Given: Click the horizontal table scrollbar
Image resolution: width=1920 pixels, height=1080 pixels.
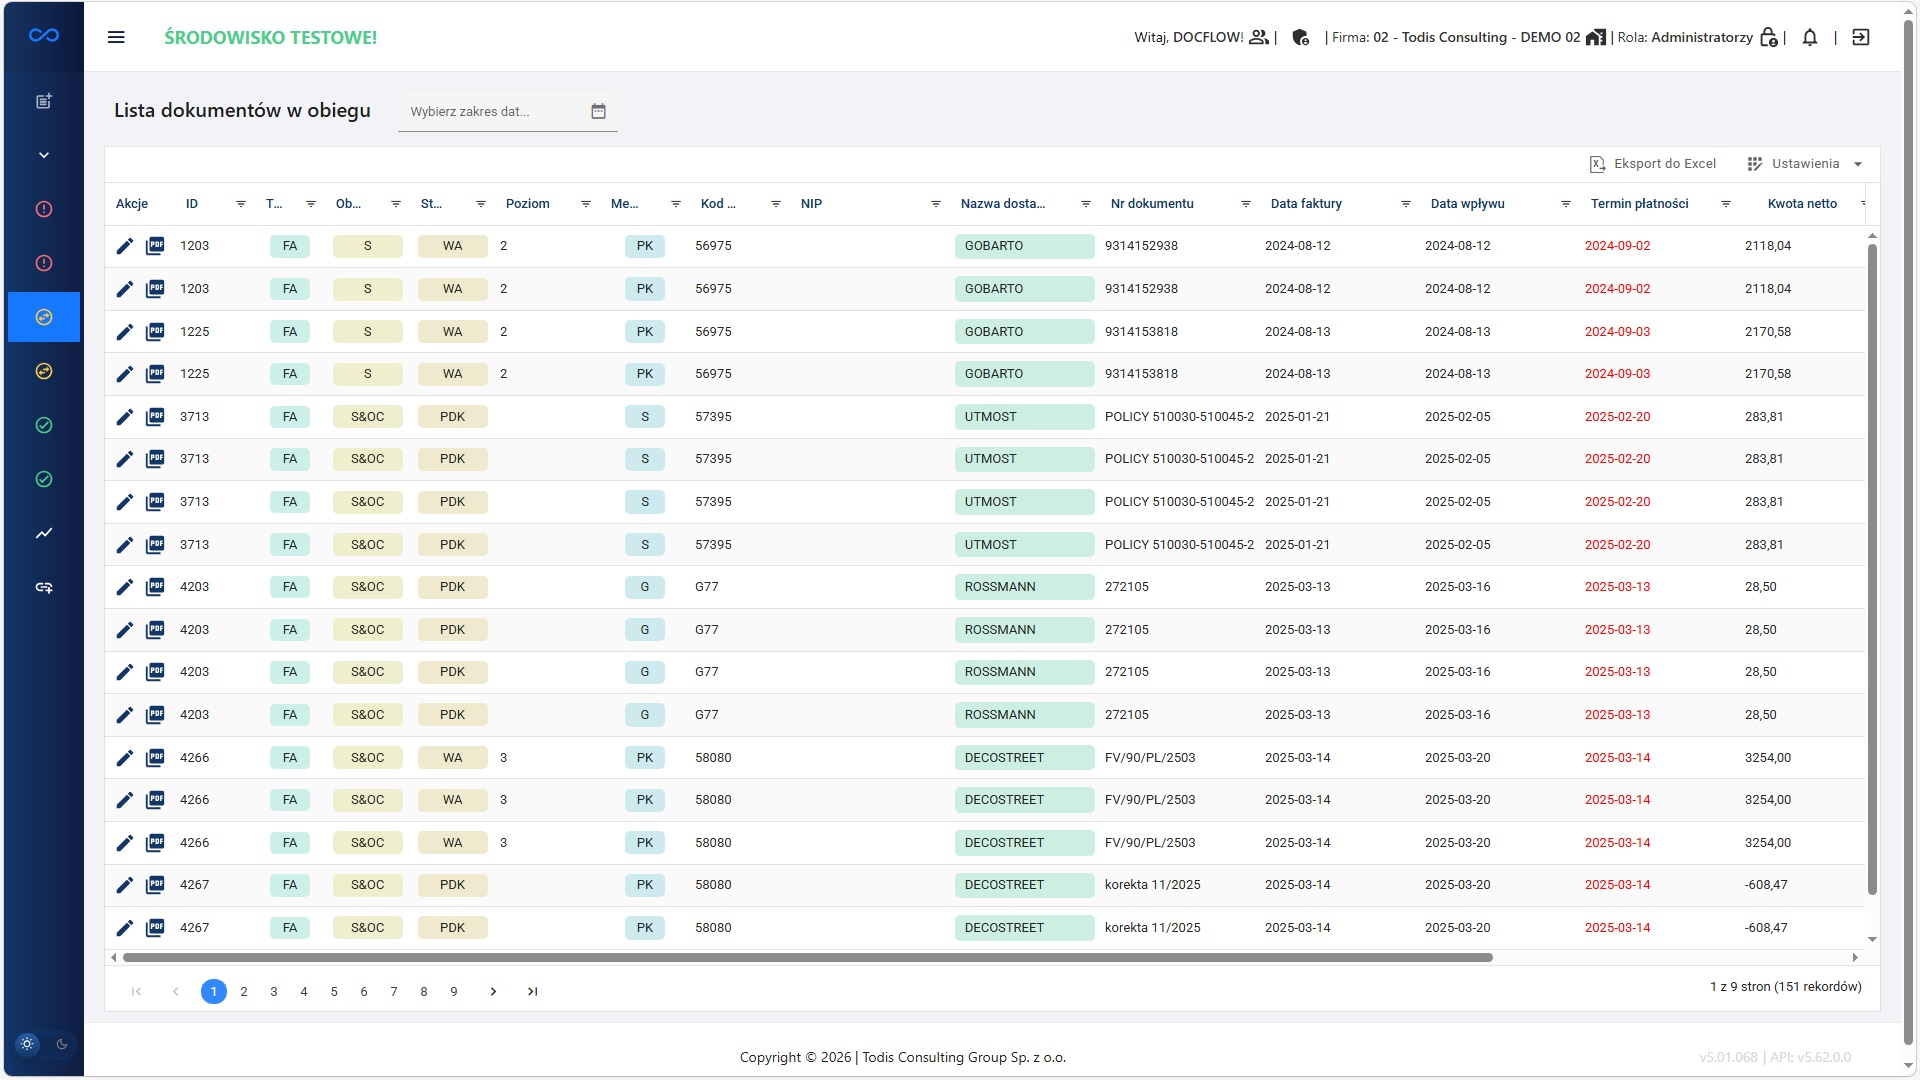Looking at the screenshot, I should pyautogui.click(x=808, y=958).
